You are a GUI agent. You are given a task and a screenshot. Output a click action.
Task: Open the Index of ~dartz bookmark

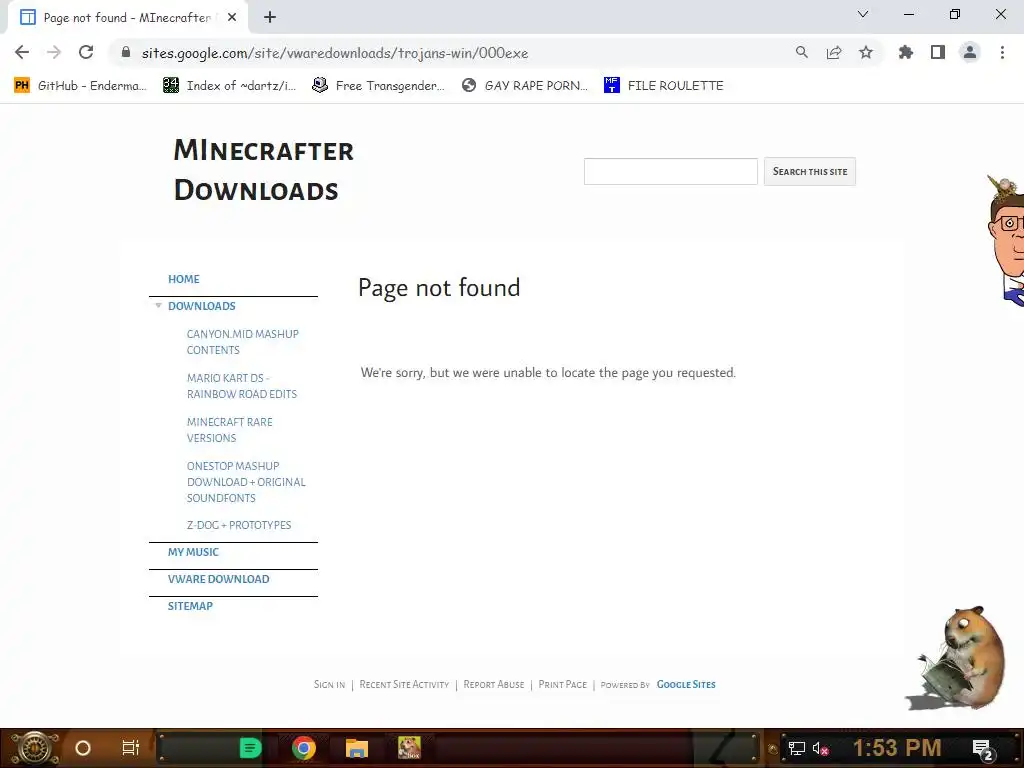tap(229, 86)
